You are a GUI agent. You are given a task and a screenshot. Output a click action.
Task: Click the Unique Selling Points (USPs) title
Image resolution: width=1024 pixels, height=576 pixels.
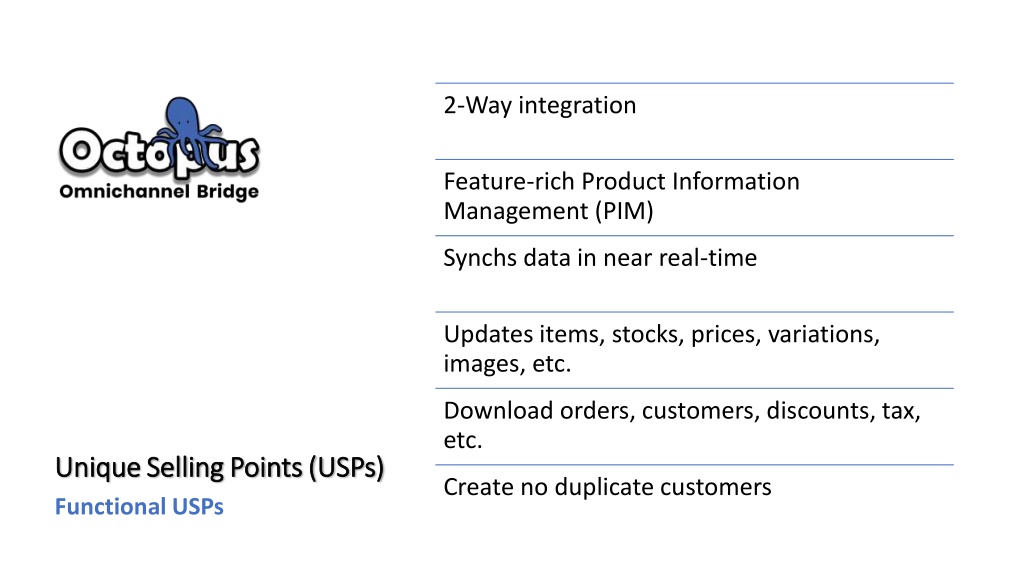(219, 468)
